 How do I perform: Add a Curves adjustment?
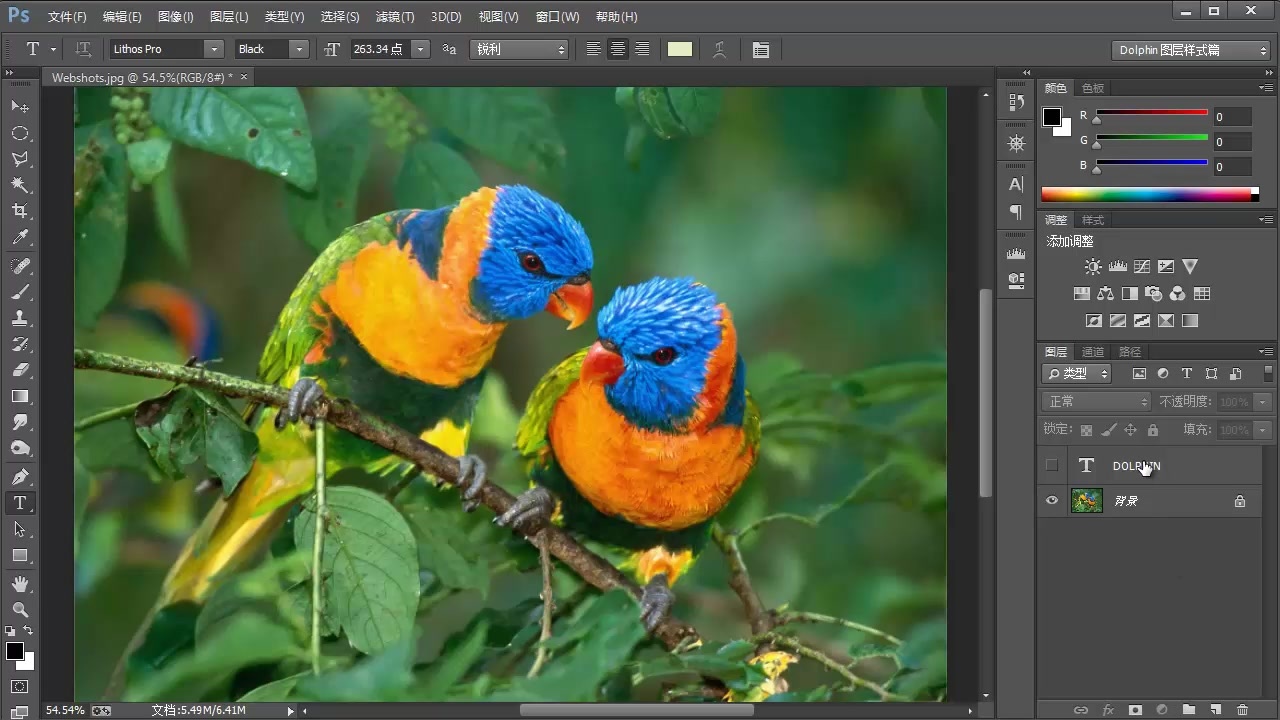click(1142, 267)
